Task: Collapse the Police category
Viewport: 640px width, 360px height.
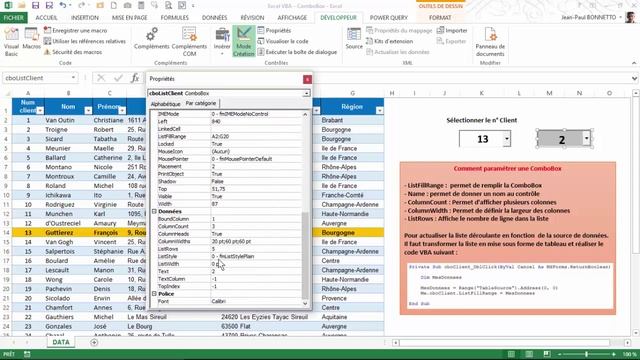Action: pyautogui.click(x=154, y=294)
